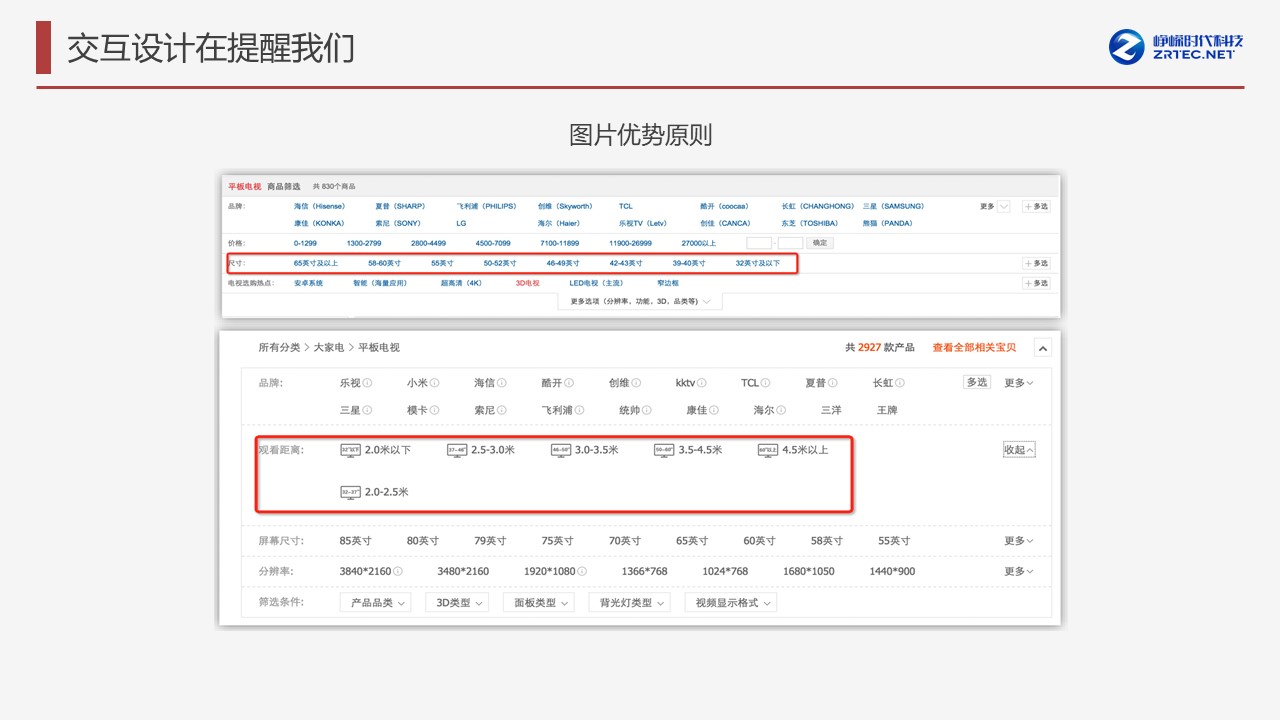This screenshot has width=1280, height=720.
Task: Open the 3D类型 dropdown filter
Action: point(457,603)
